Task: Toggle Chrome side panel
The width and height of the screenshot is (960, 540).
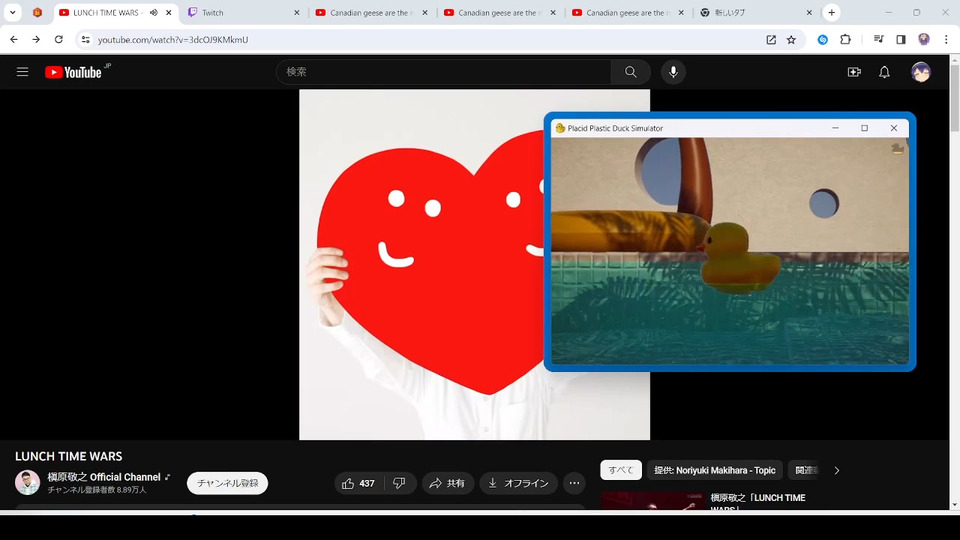Action: coord(901,39)
